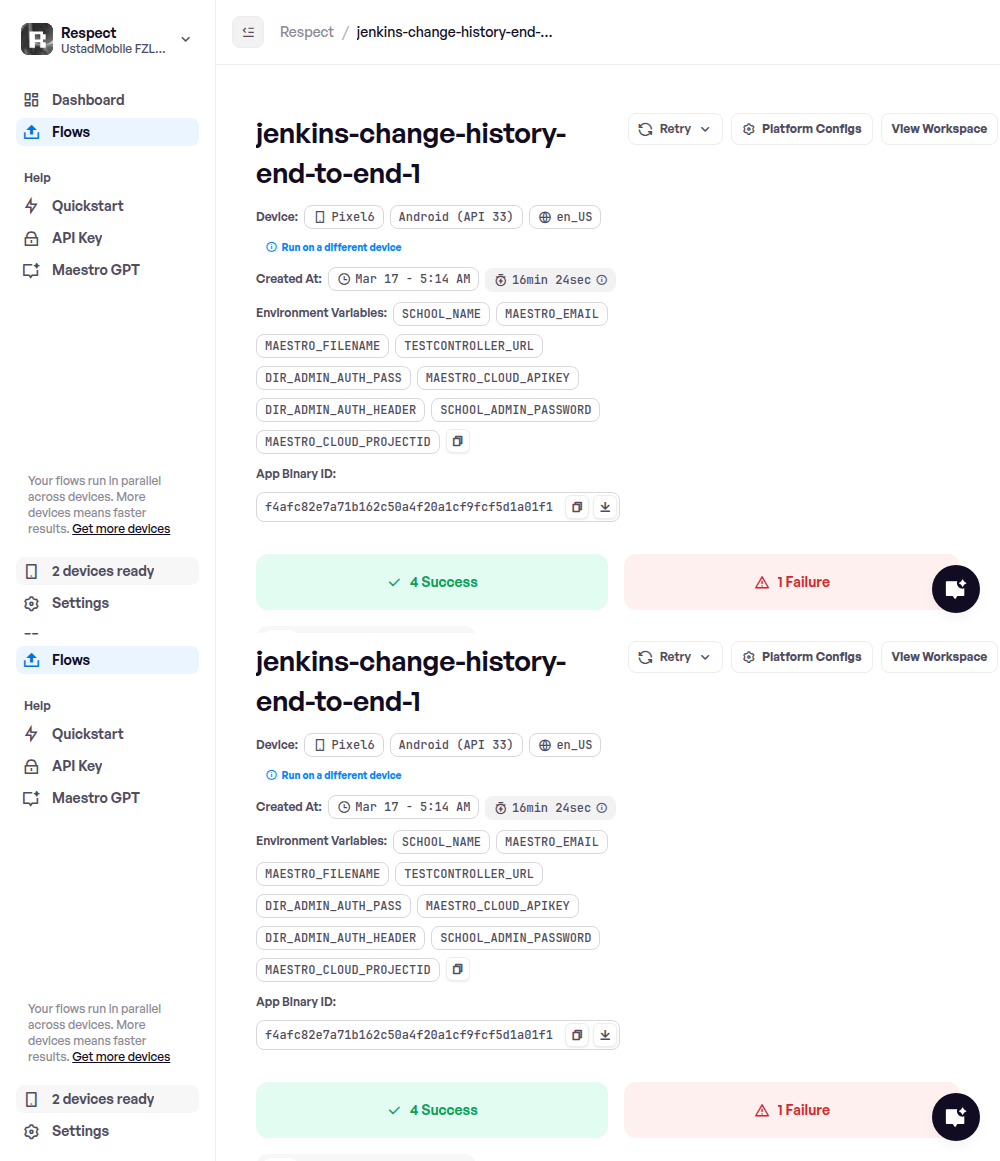Open the upper Maestro GPT sparkle icon
This screenshot has height=1161, width=1000.
click(32, 270)
